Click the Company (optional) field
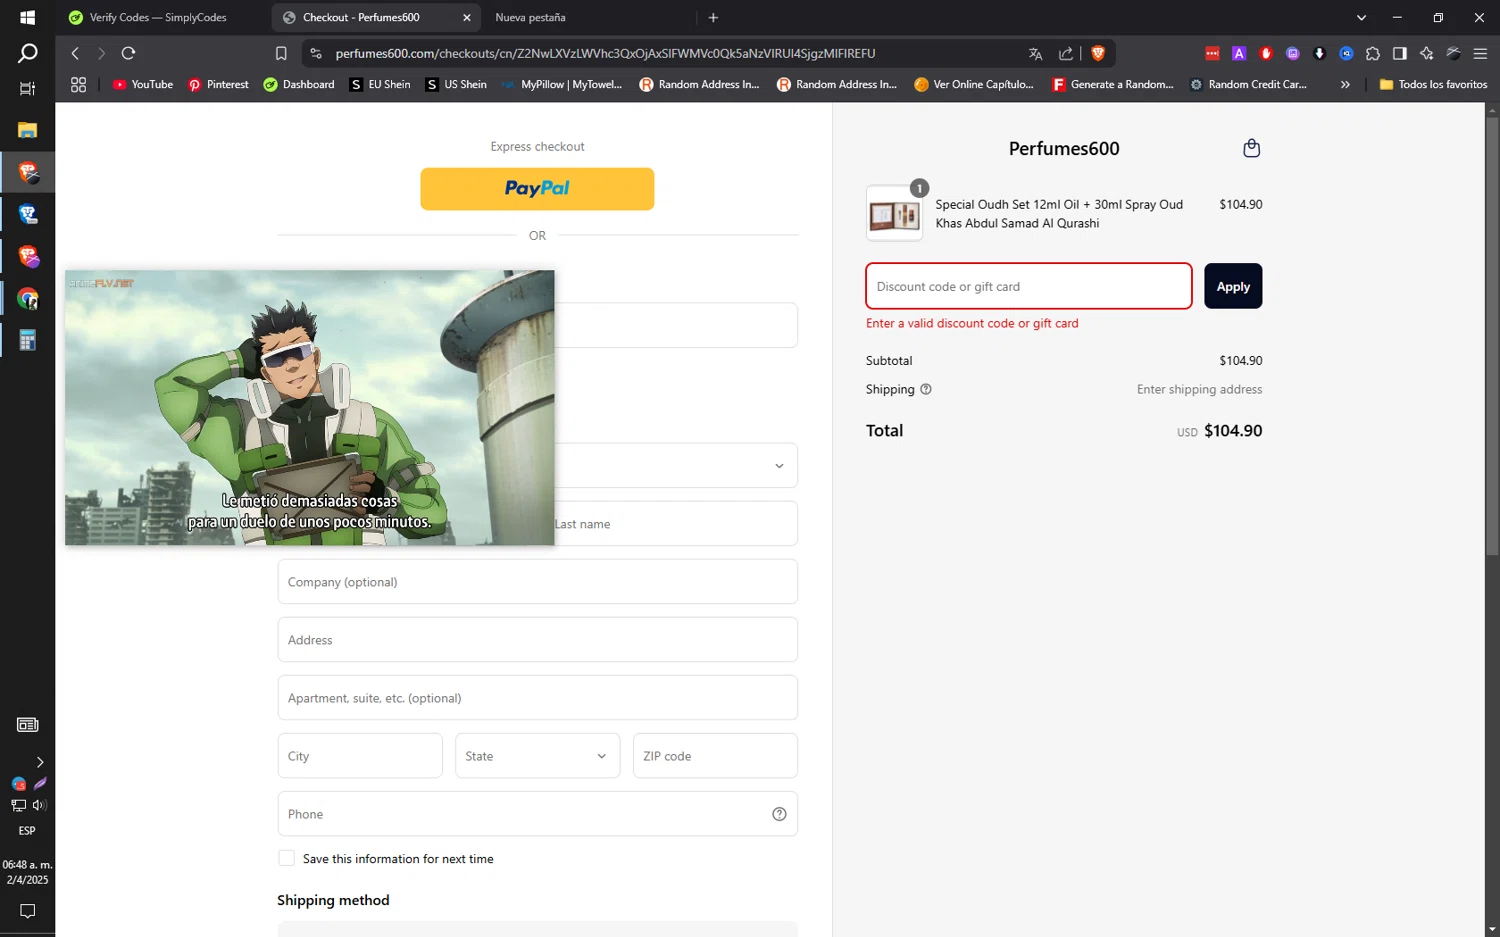The image size is (1500, 937). [537, 582]
